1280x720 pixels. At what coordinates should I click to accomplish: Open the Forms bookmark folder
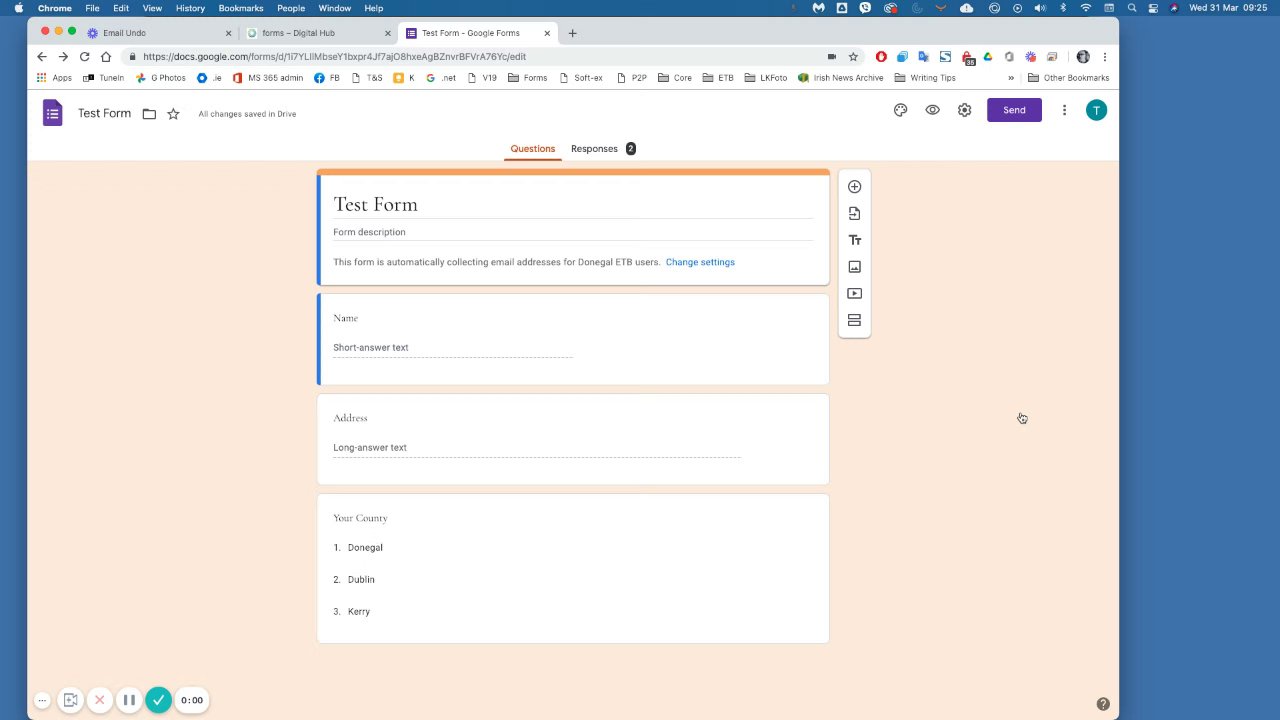[x=527, y=78]
